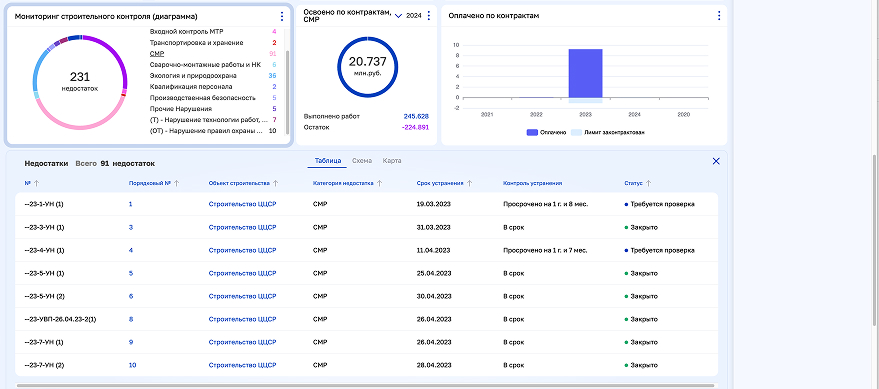Select Квалификация персонала in the legend
This screenshot has height=389, width=879.
point(191,86)
